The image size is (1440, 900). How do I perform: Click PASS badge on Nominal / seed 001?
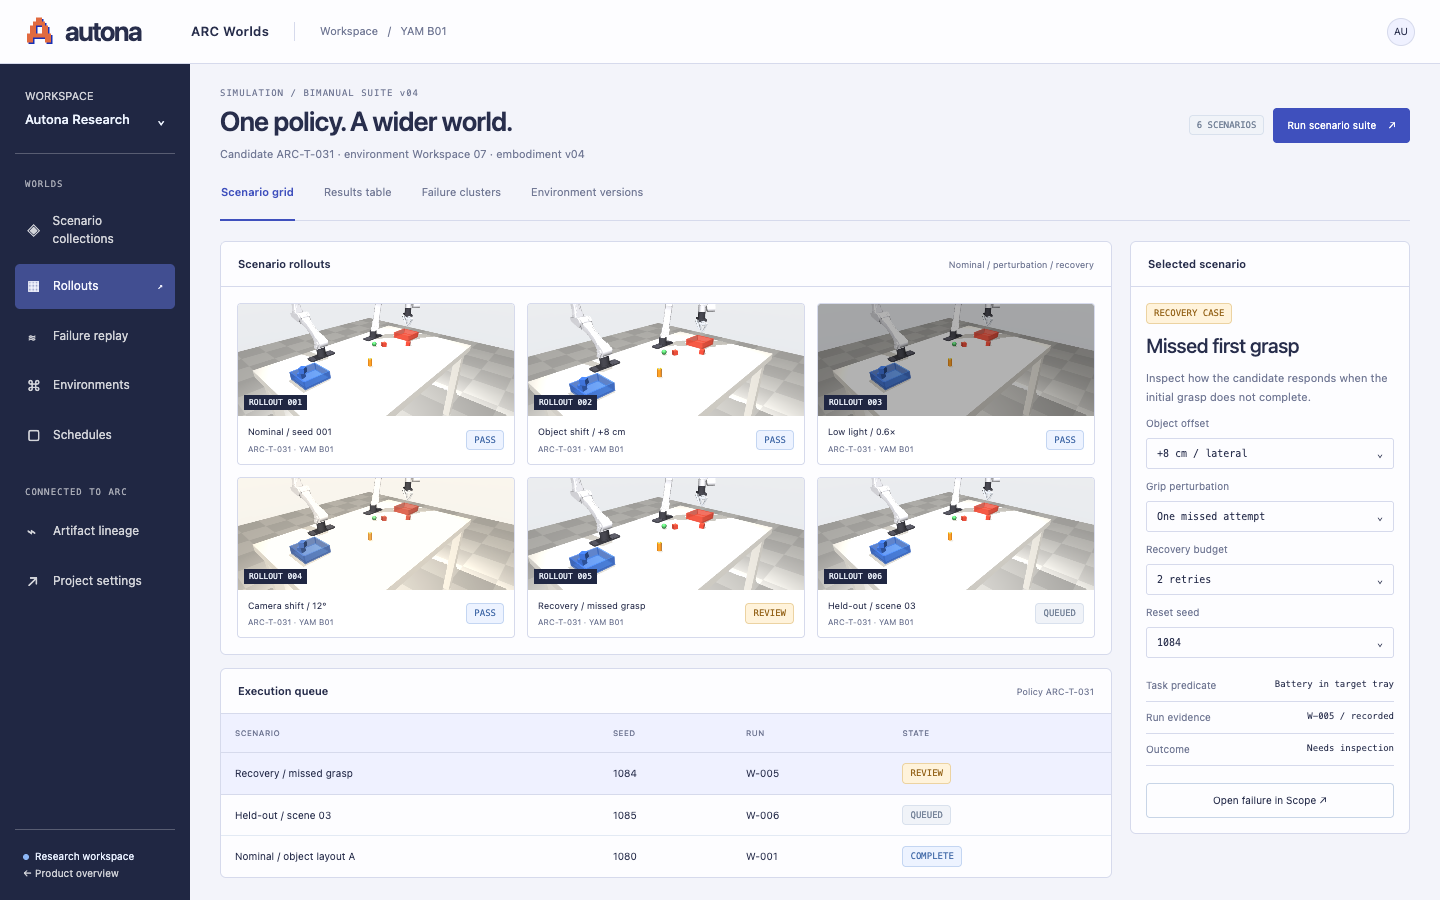coord(485,440)
